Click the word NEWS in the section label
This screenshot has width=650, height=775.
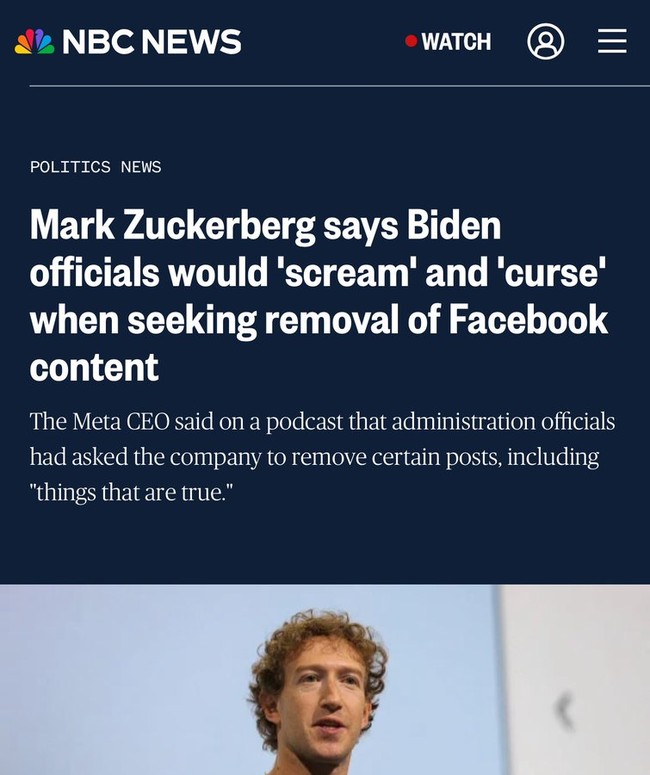point(141,167)
